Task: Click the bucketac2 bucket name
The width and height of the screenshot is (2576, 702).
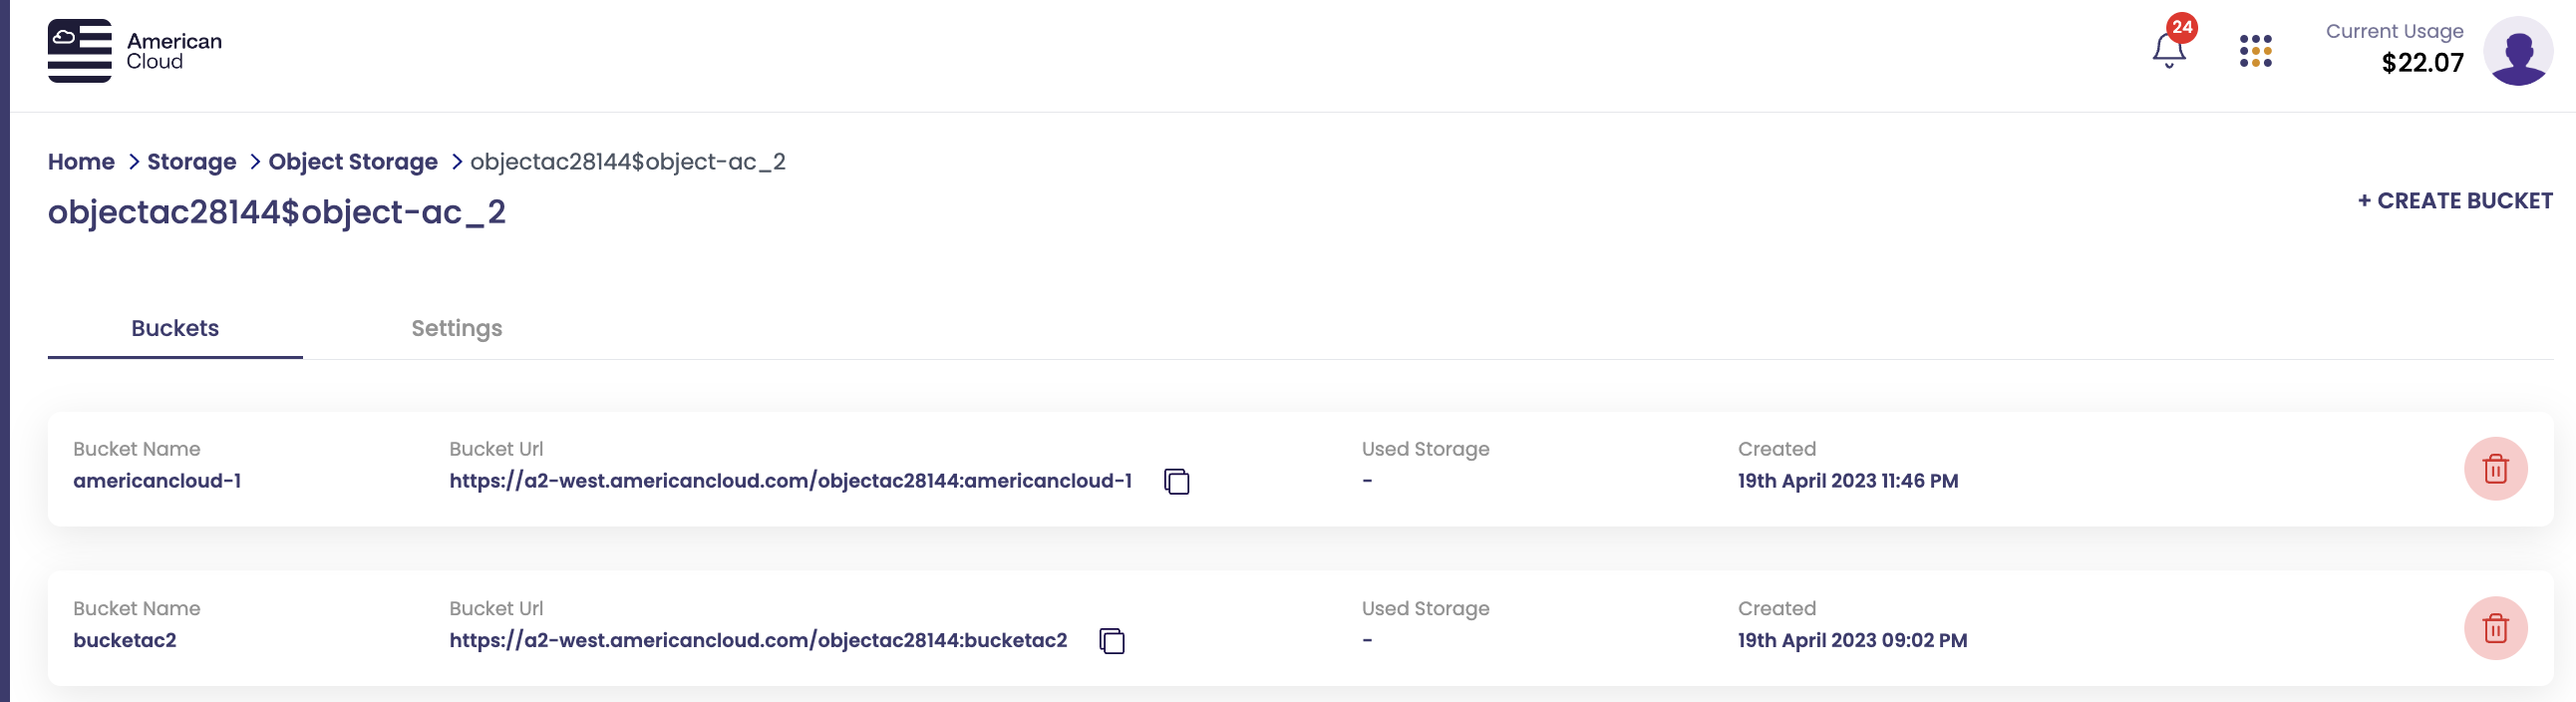Action: point(124,640)
